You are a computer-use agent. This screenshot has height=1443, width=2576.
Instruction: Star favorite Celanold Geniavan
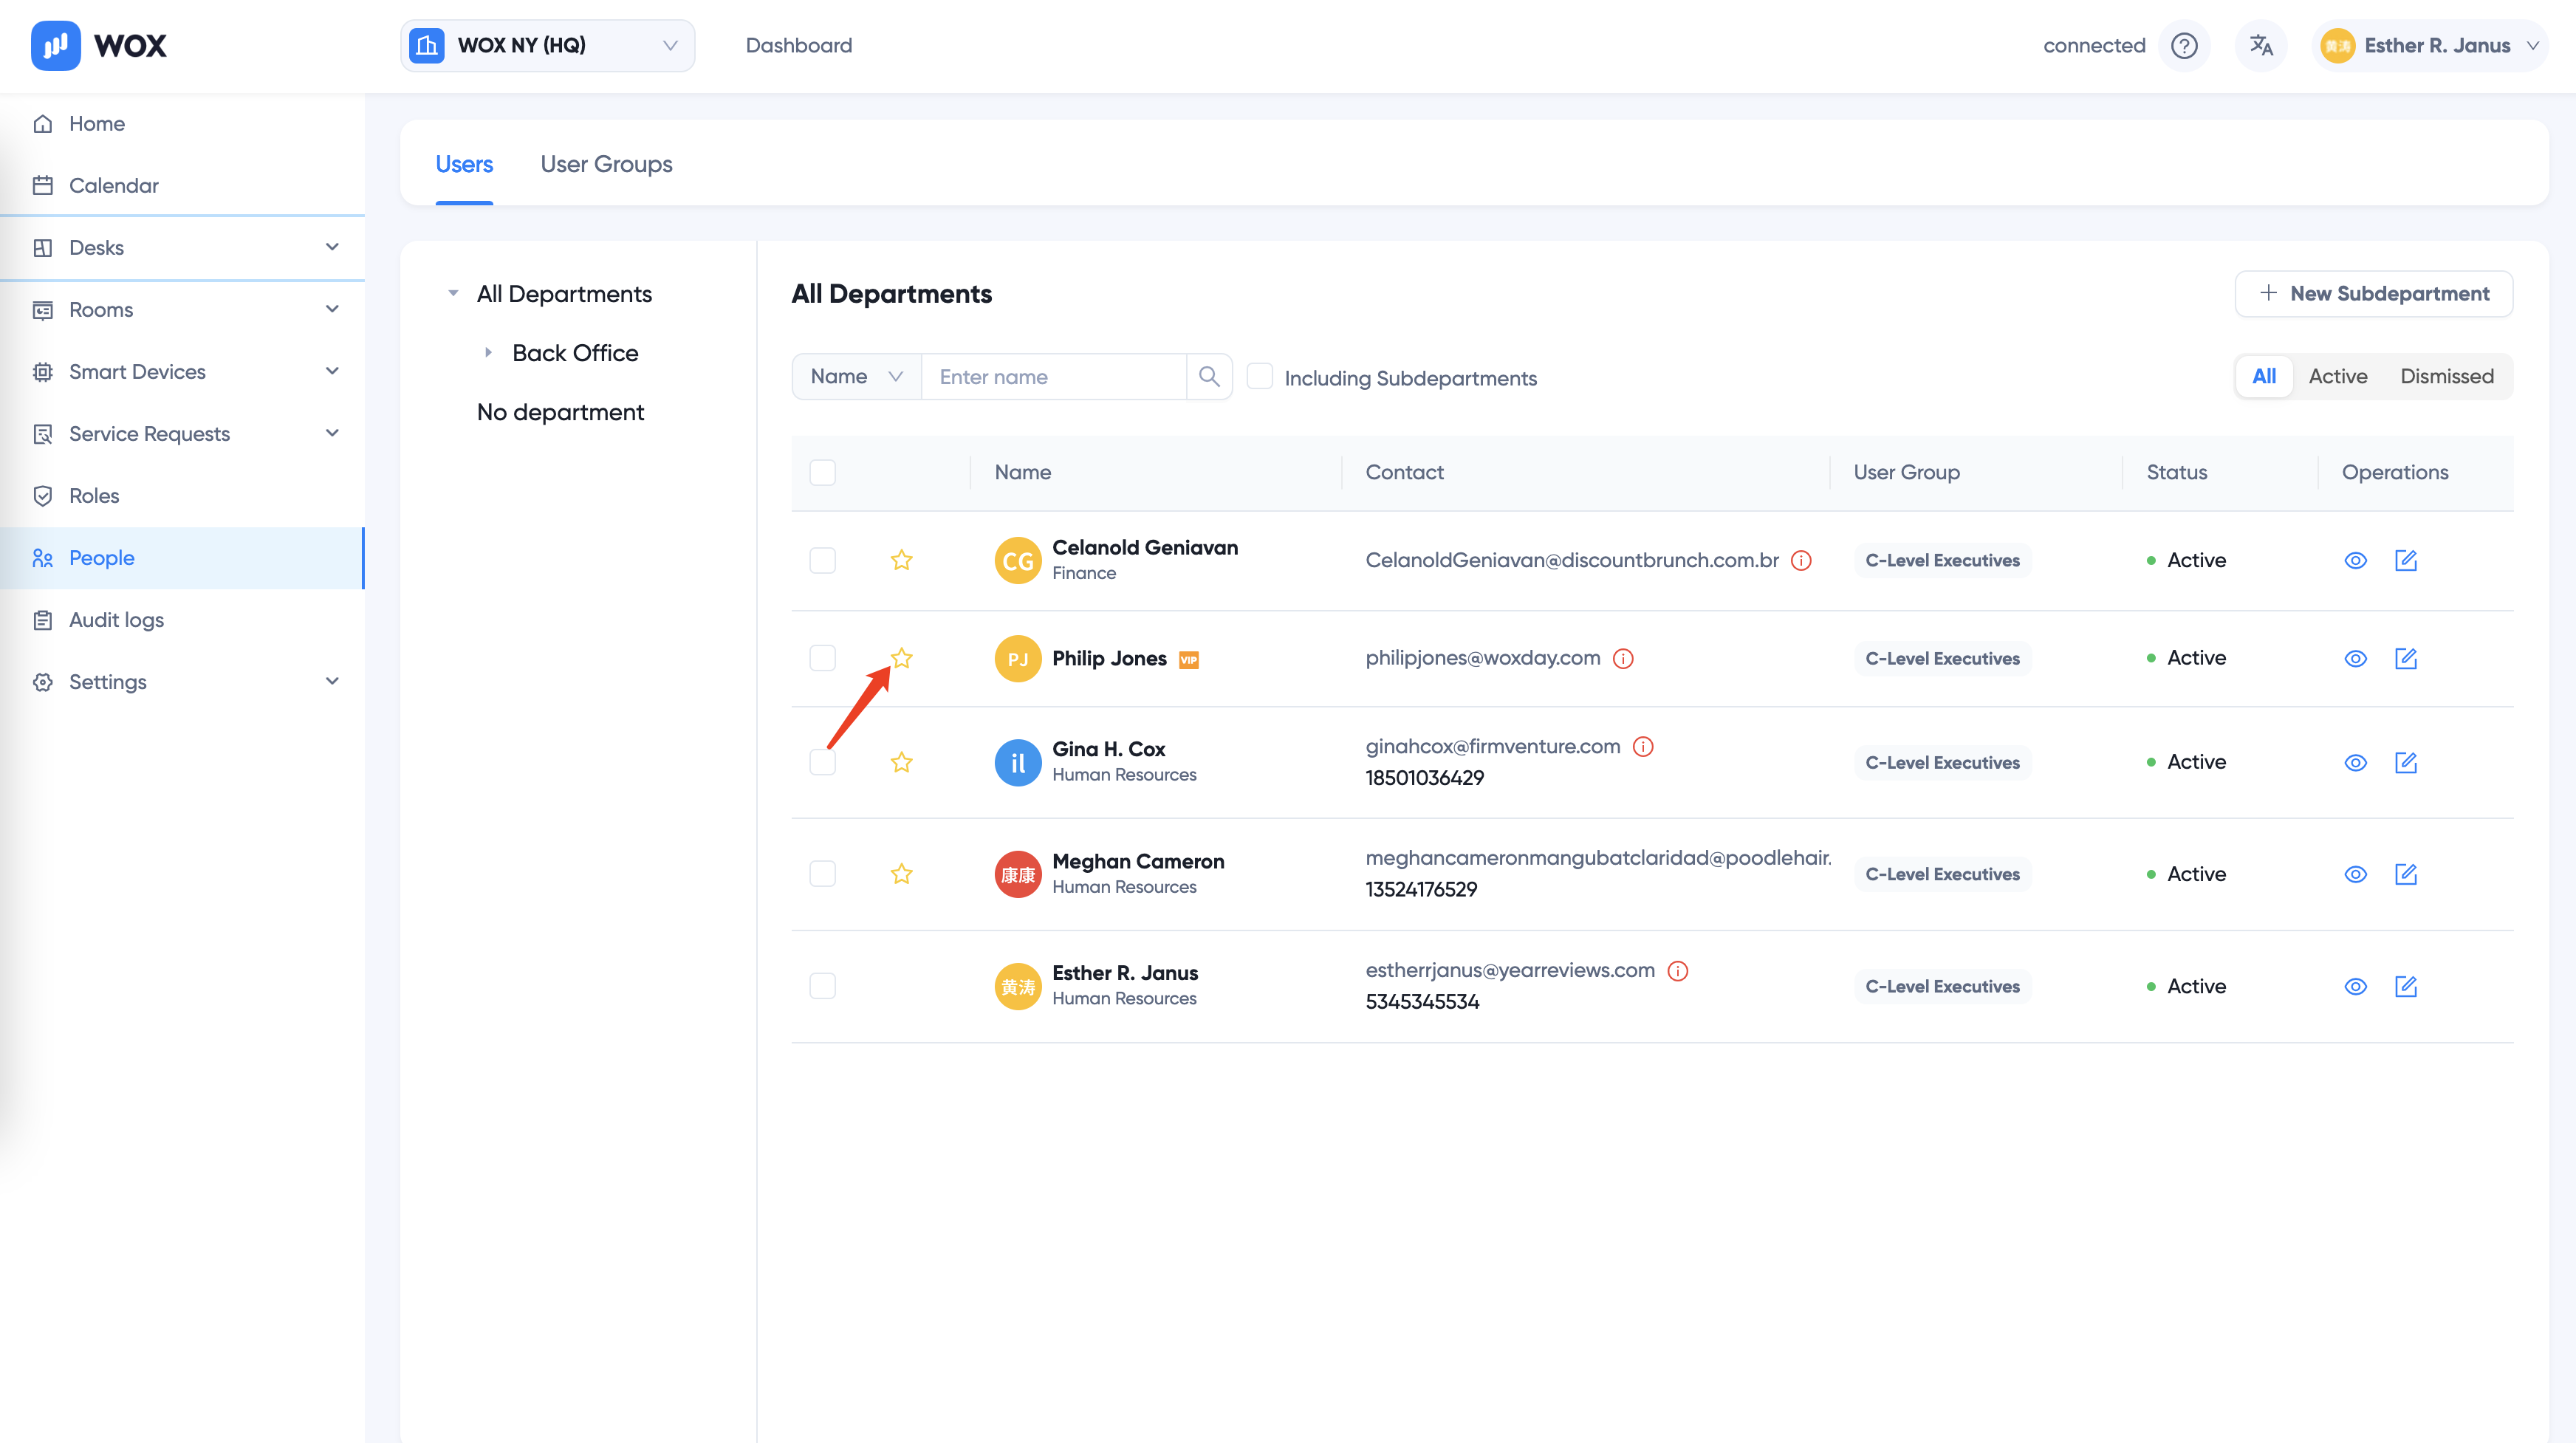tap(901, 560)
